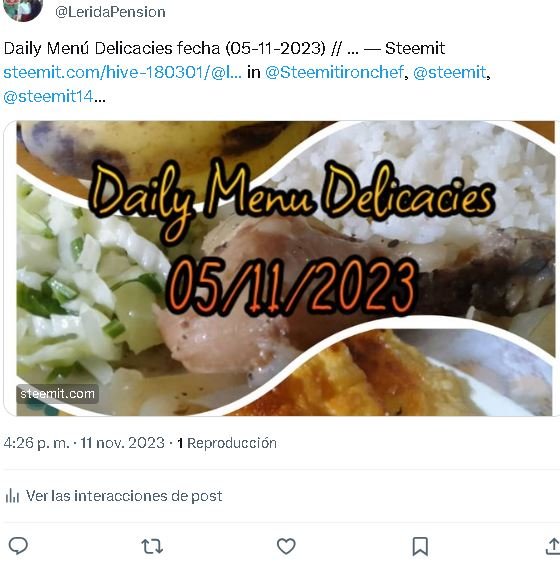The width and height of the screenshot is (560, 569).
Task: Click the 05/11/2023 date on the image
Action: (x=291, y=285)
